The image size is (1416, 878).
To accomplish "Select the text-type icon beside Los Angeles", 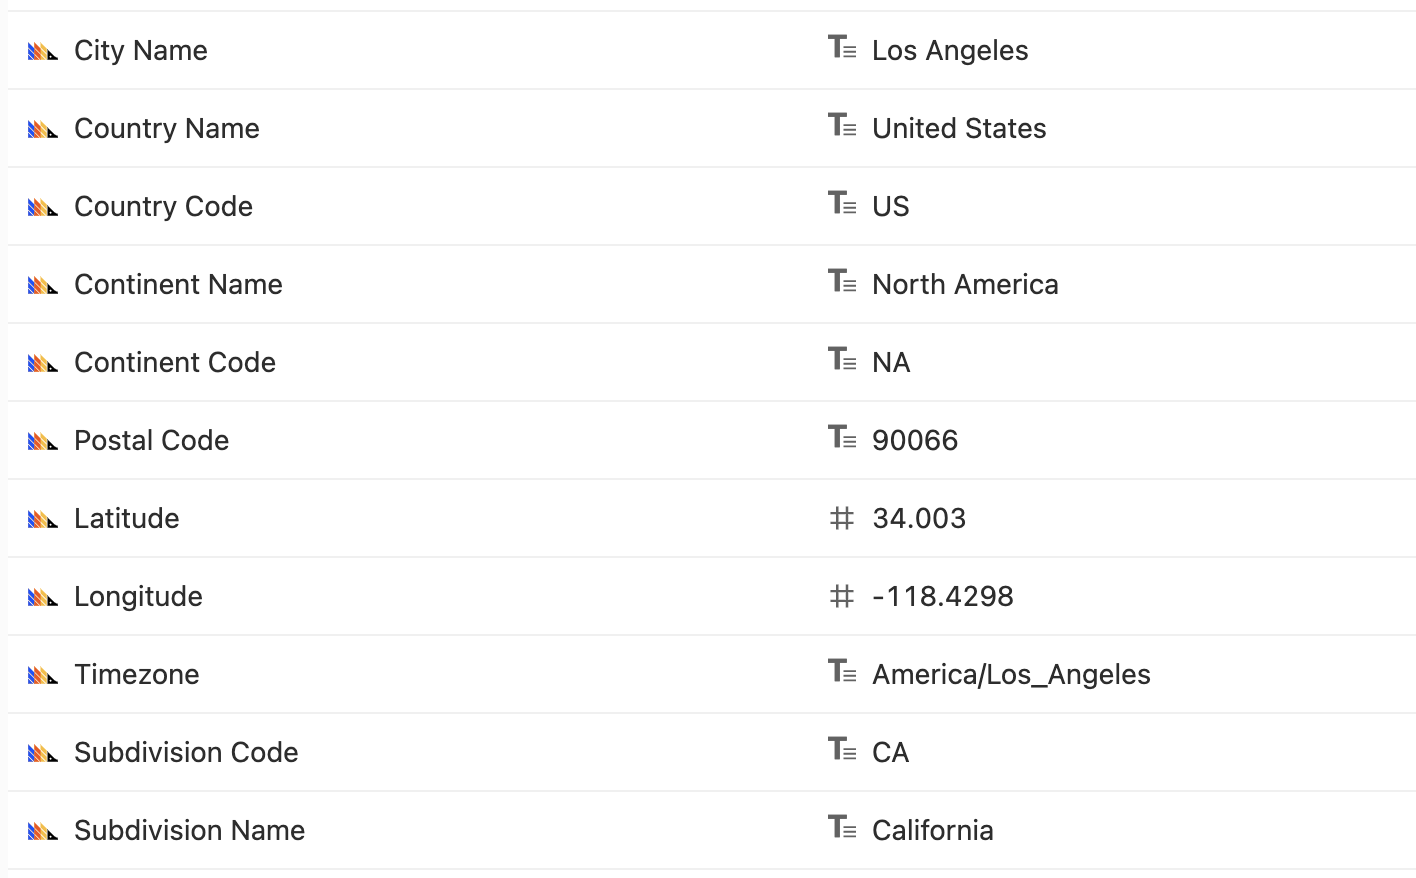I will coord(843,48).
